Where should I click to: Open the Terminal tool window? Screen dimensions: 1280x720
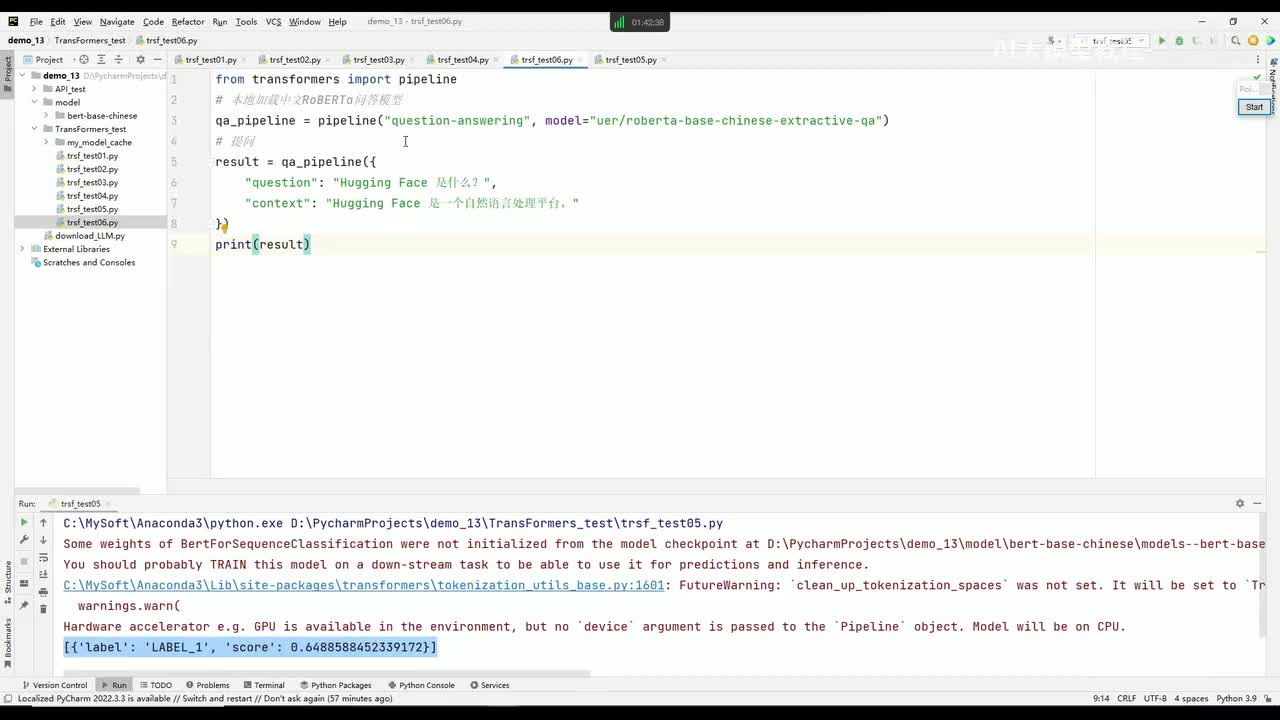[263, 685]
